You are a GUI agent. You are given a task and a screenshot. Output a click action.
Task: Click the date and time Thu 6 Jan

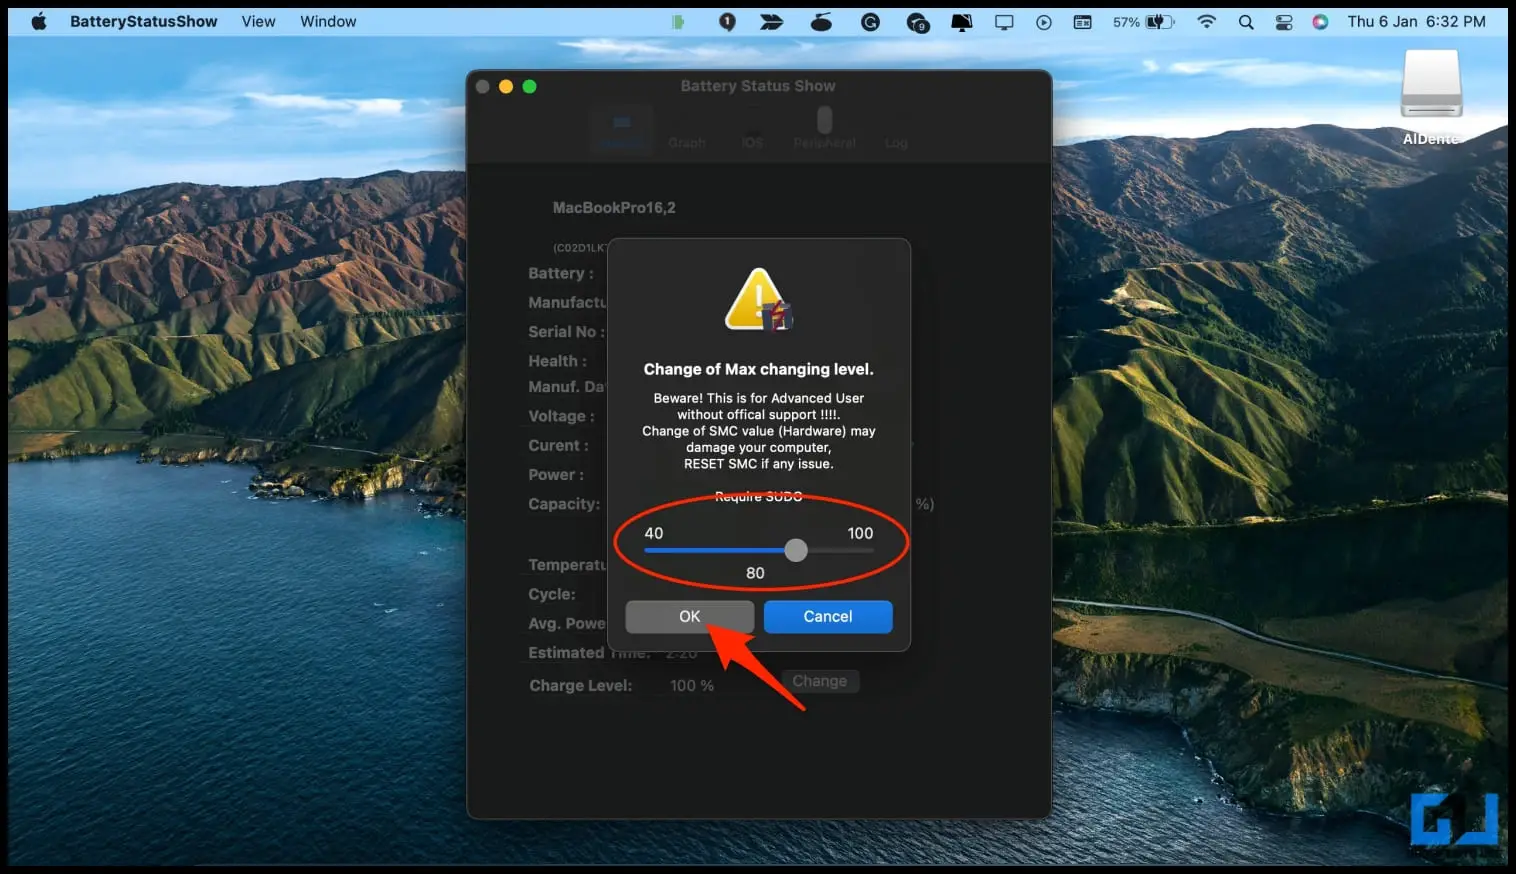(1416, 21)
